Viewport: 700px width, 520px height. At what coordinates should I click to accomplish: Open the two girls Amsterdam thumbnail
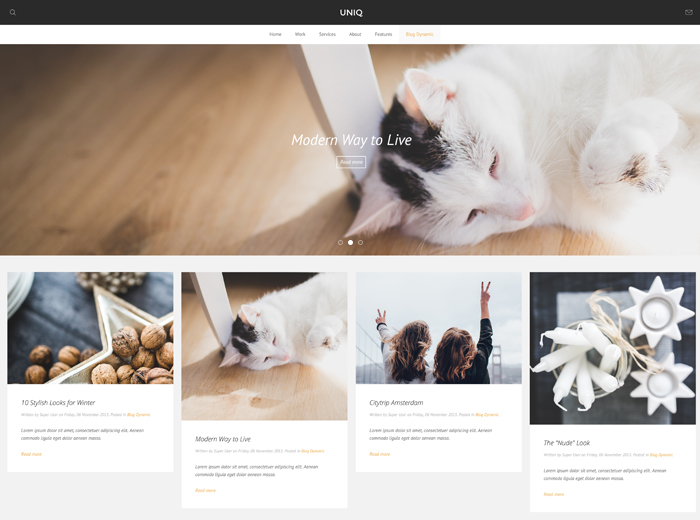[x=438, y=328]
